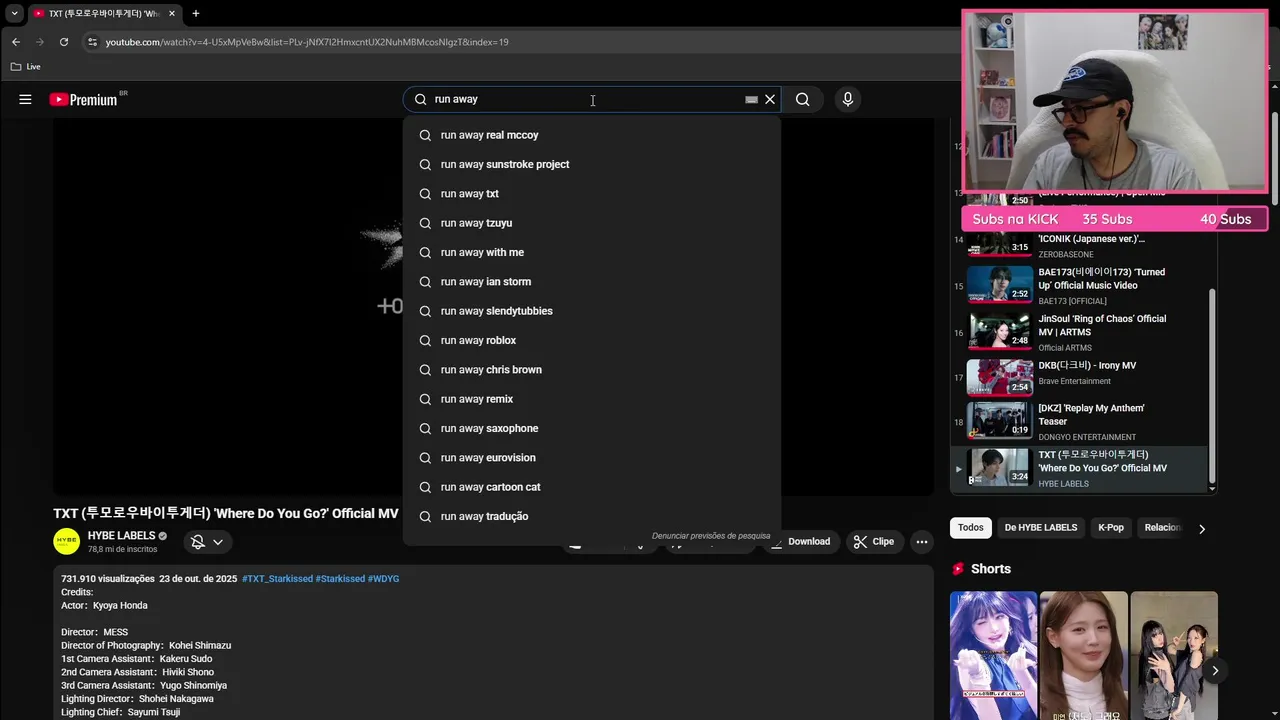Show more filter chips with right chevron
The height and width of the screenshot is (720, 1280).
click(x=1202, y=528)
